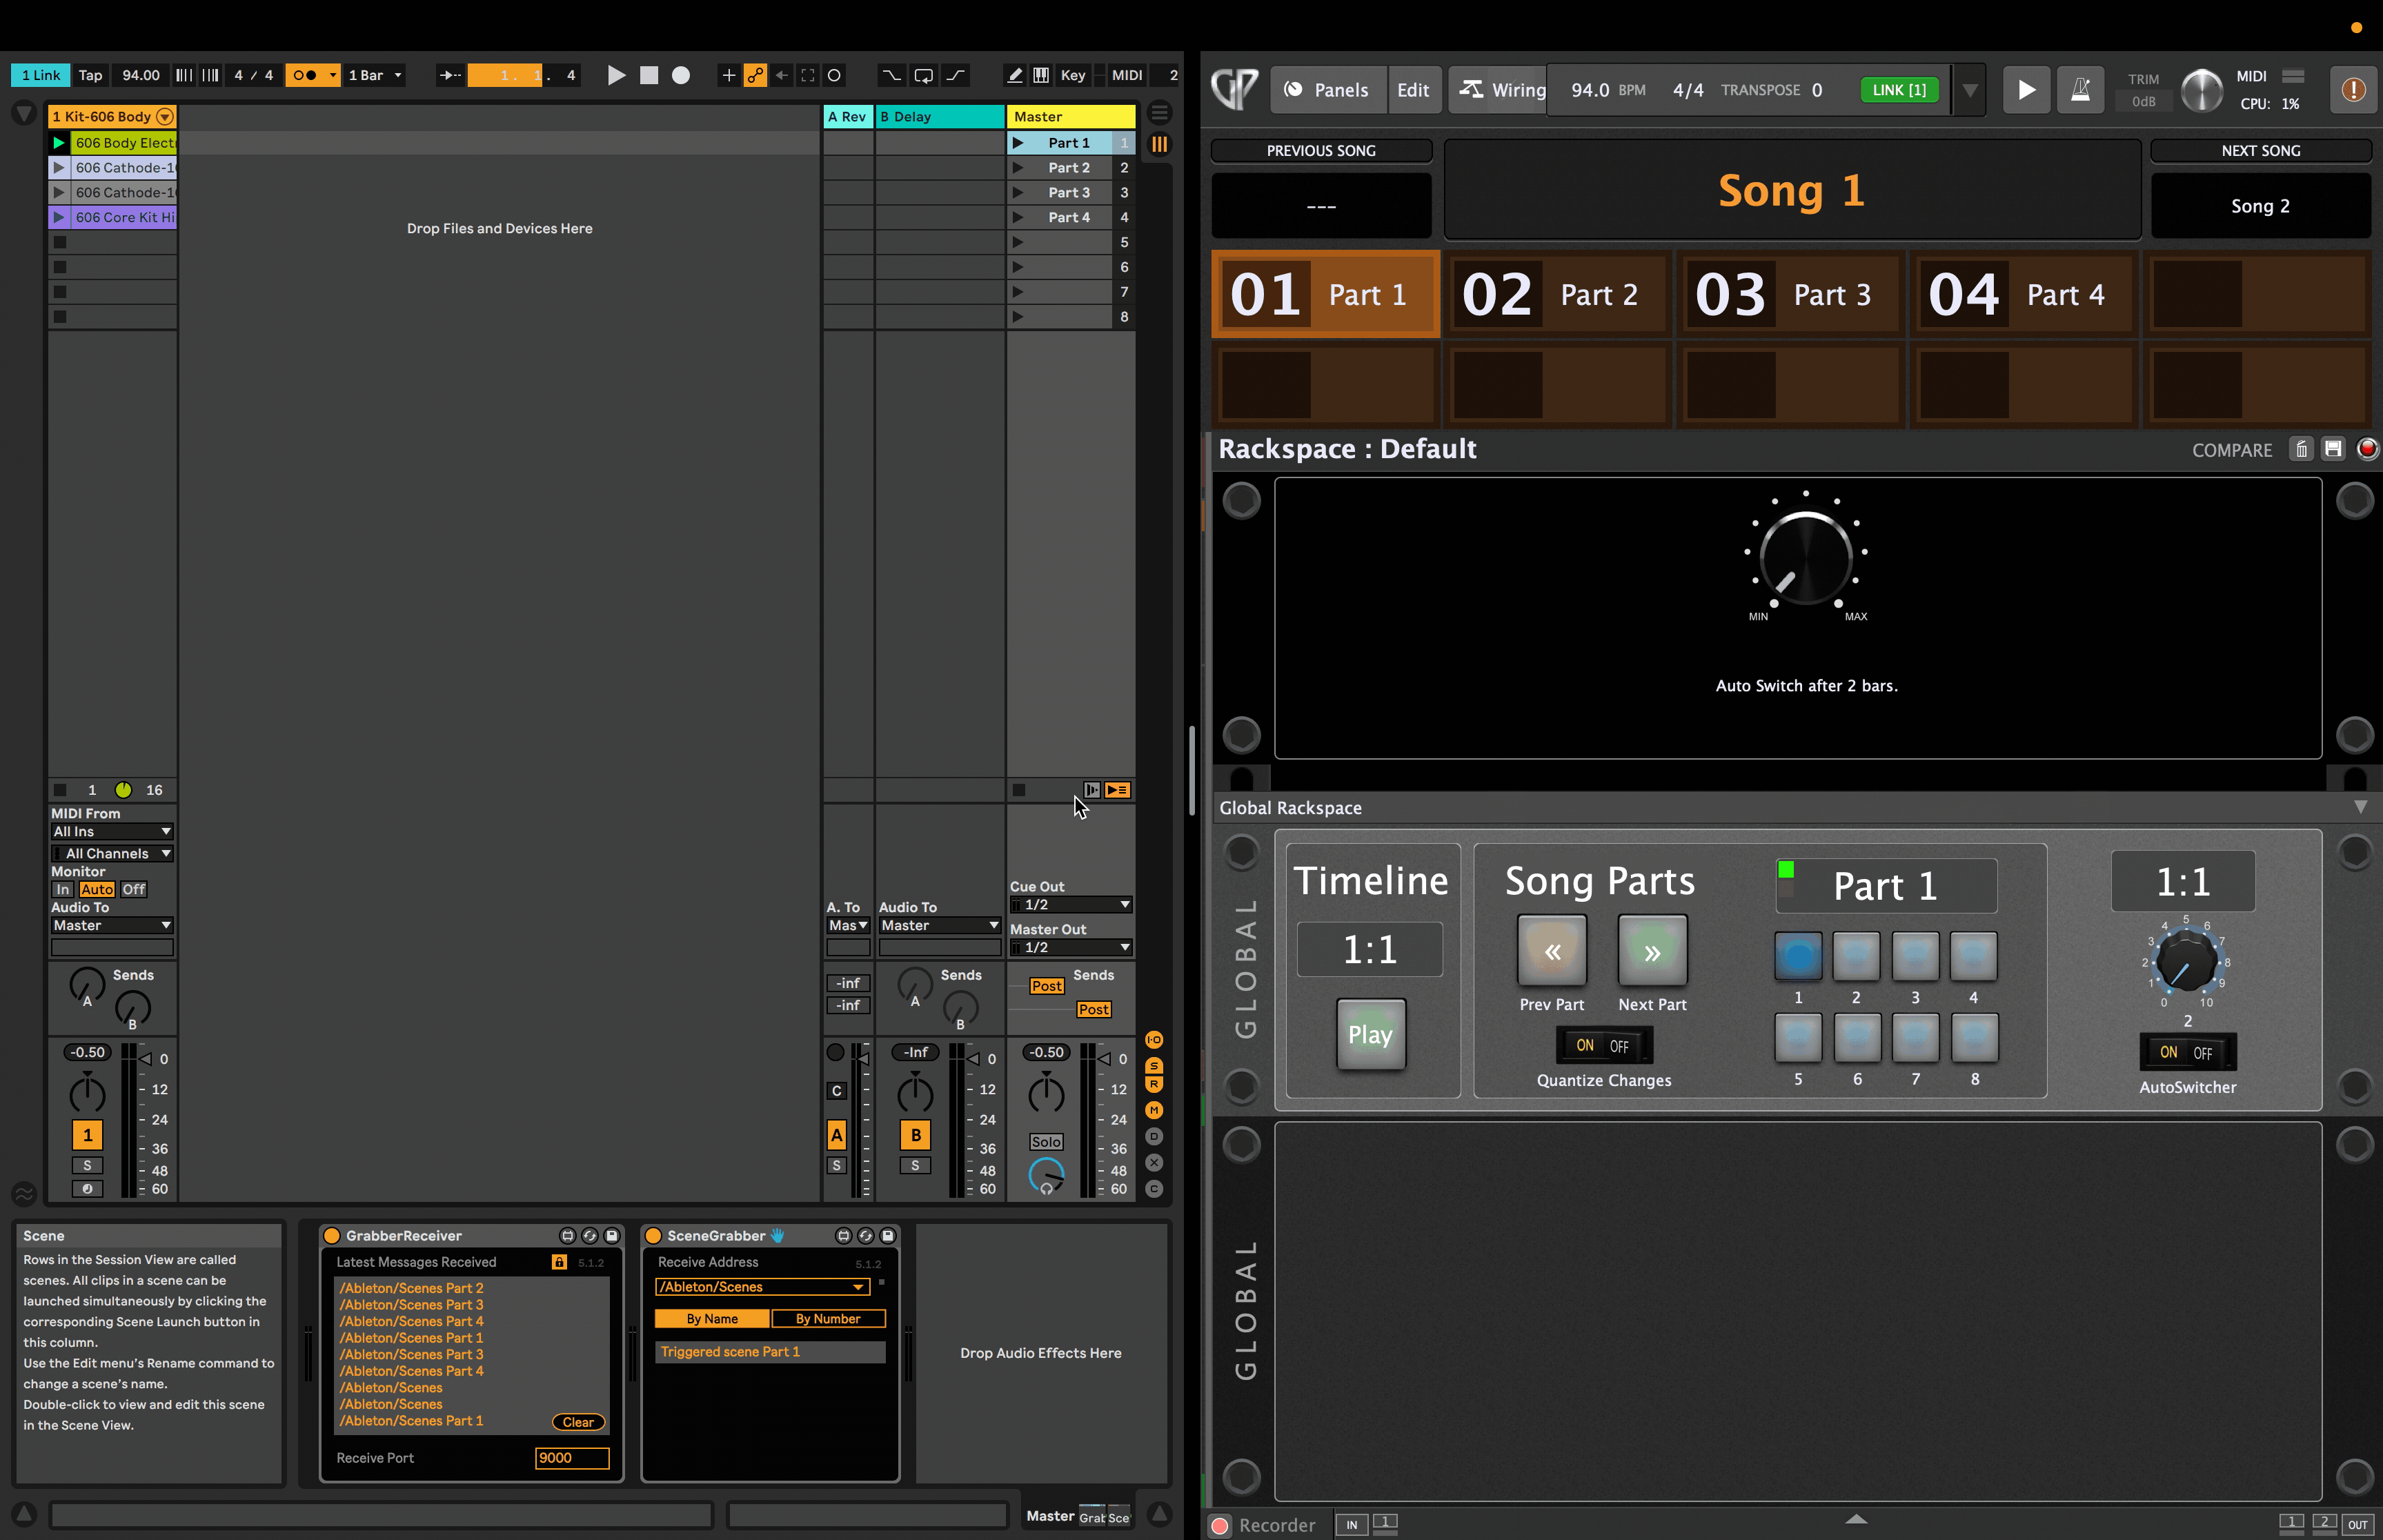Select By Name tab in SceneGrabber
Screen dimensions: 2383x1540
pos(712,1319)
